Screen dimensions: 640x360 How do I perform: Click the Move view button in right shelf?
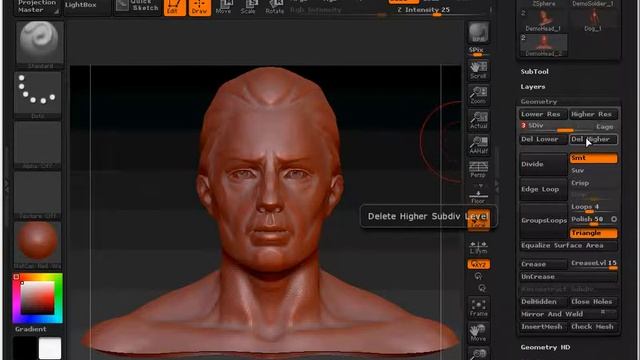point(478,333)
